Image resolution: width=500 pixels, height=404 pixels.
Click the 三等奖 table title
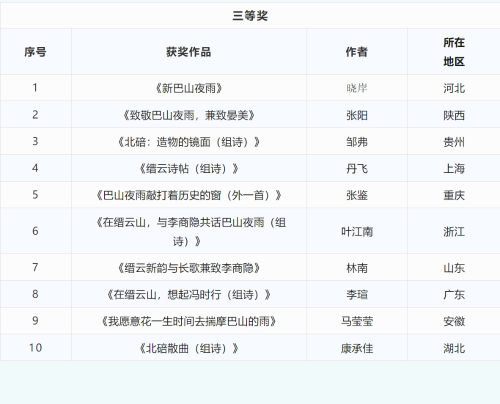250,16
